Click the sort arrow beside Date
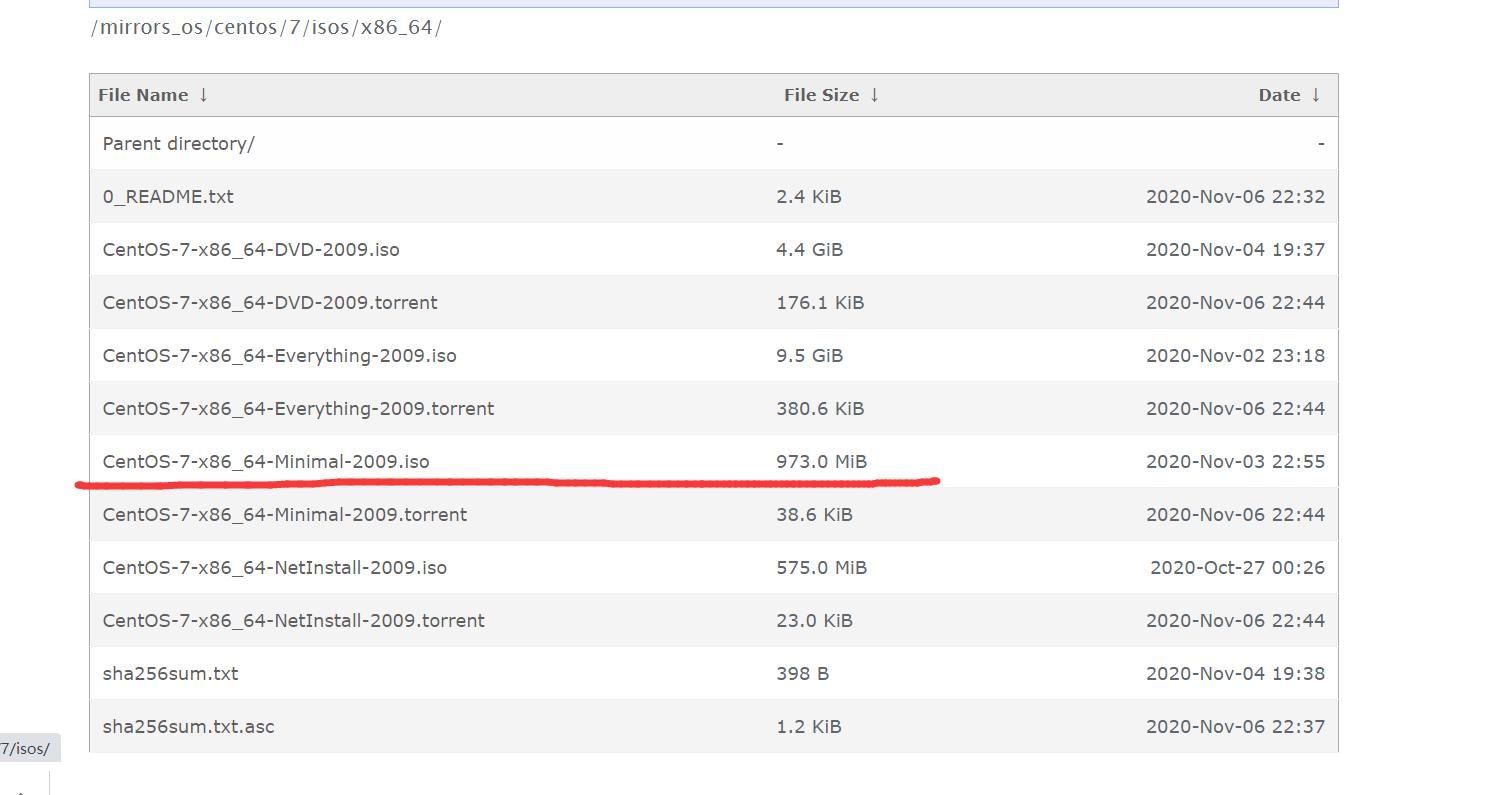The height and width of the screenshot is (795, 1492). pos(1316,95)
